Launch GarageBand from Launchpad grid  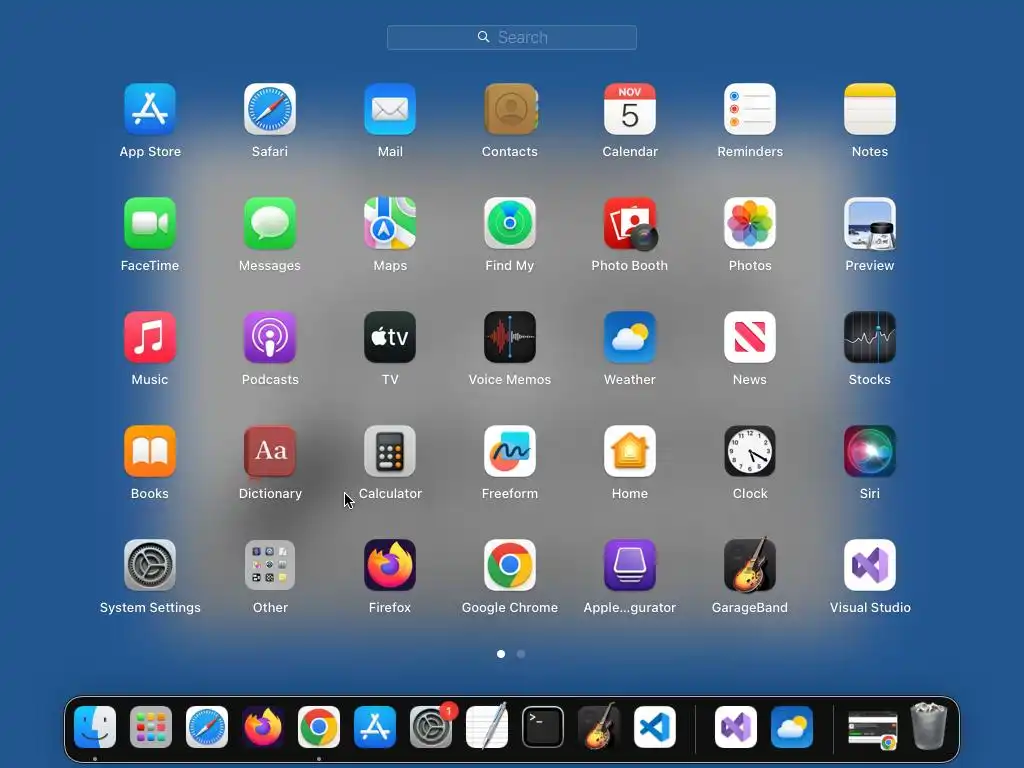[750, 565]
